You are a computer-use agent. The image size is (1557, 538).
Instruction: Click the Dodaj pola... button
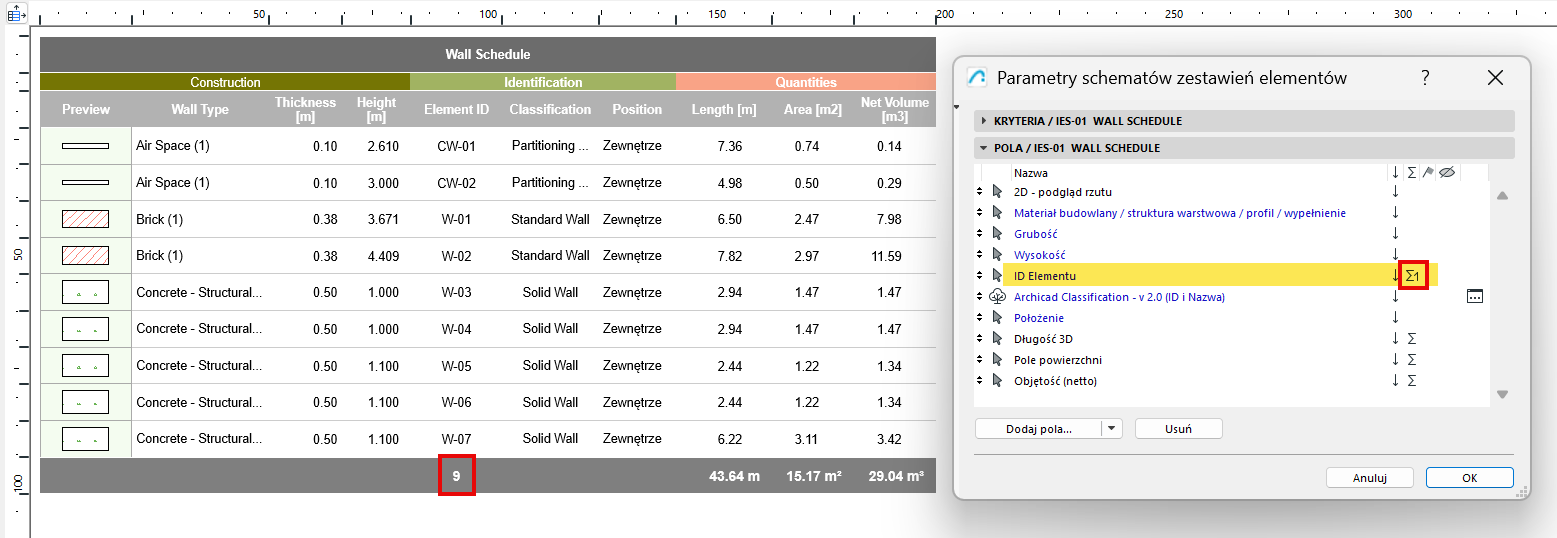pos(1038,429)
